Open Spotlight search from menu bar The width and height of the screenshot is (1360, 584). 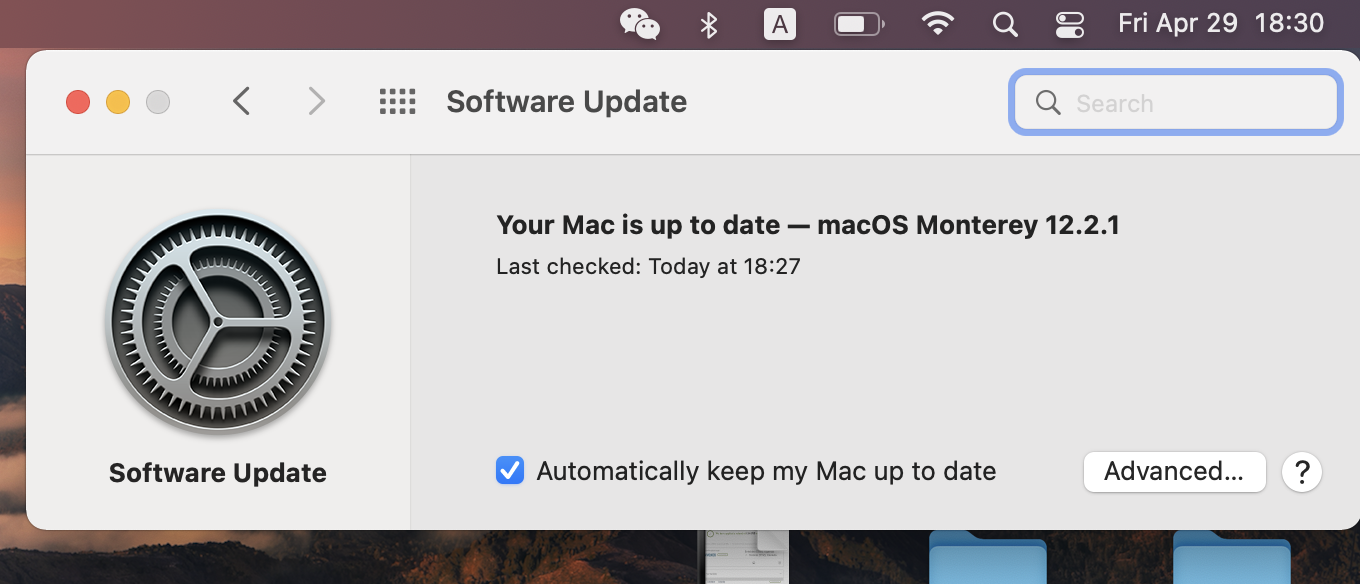(x=1005, y=24)
